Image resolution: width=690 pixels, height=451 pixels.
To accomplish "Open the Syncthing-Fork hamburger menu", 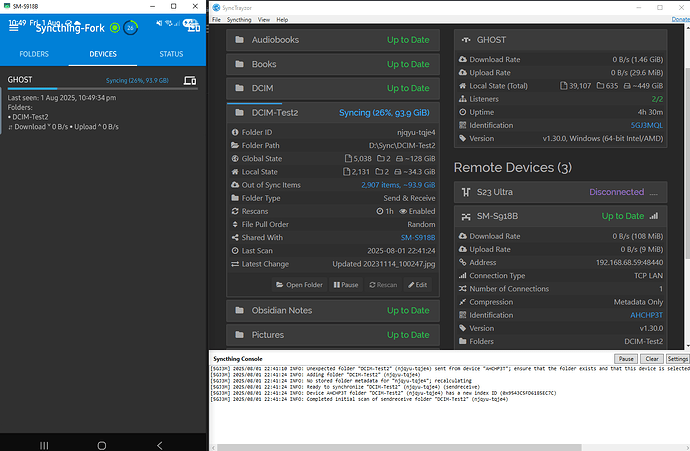I will point(14,28).
